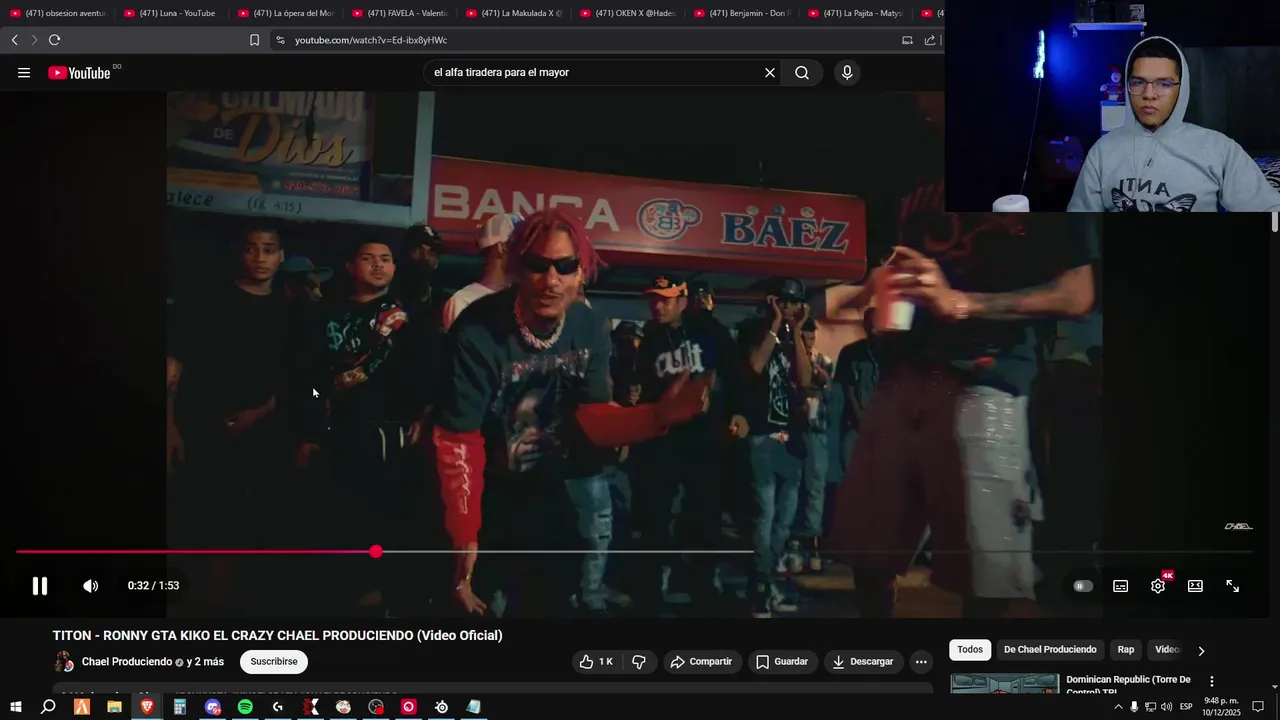The width and height of the screenshot is (1280, 720).
Task: Cast or open picture-in-picture icon in address bar
Action: pos(907,40)
